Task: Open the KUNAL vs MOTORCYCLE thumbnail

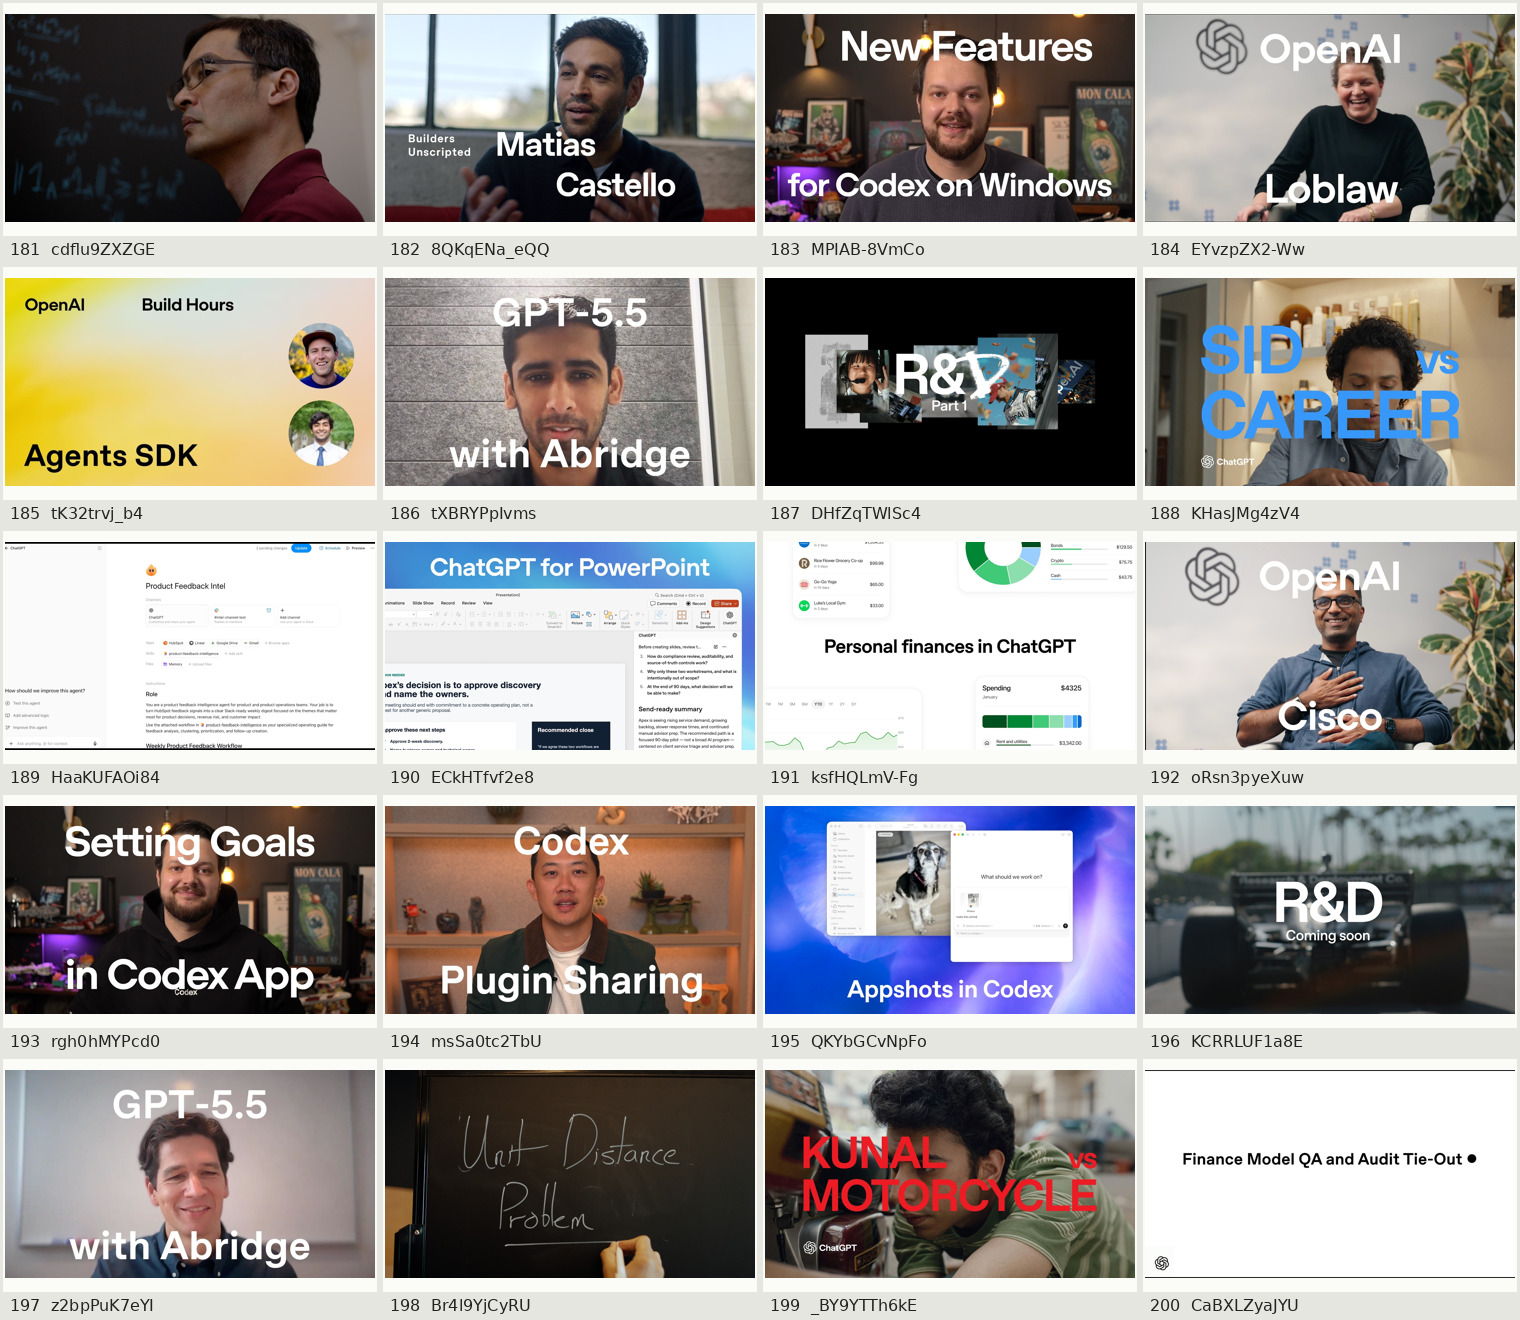Action: tap(950, 1174)
